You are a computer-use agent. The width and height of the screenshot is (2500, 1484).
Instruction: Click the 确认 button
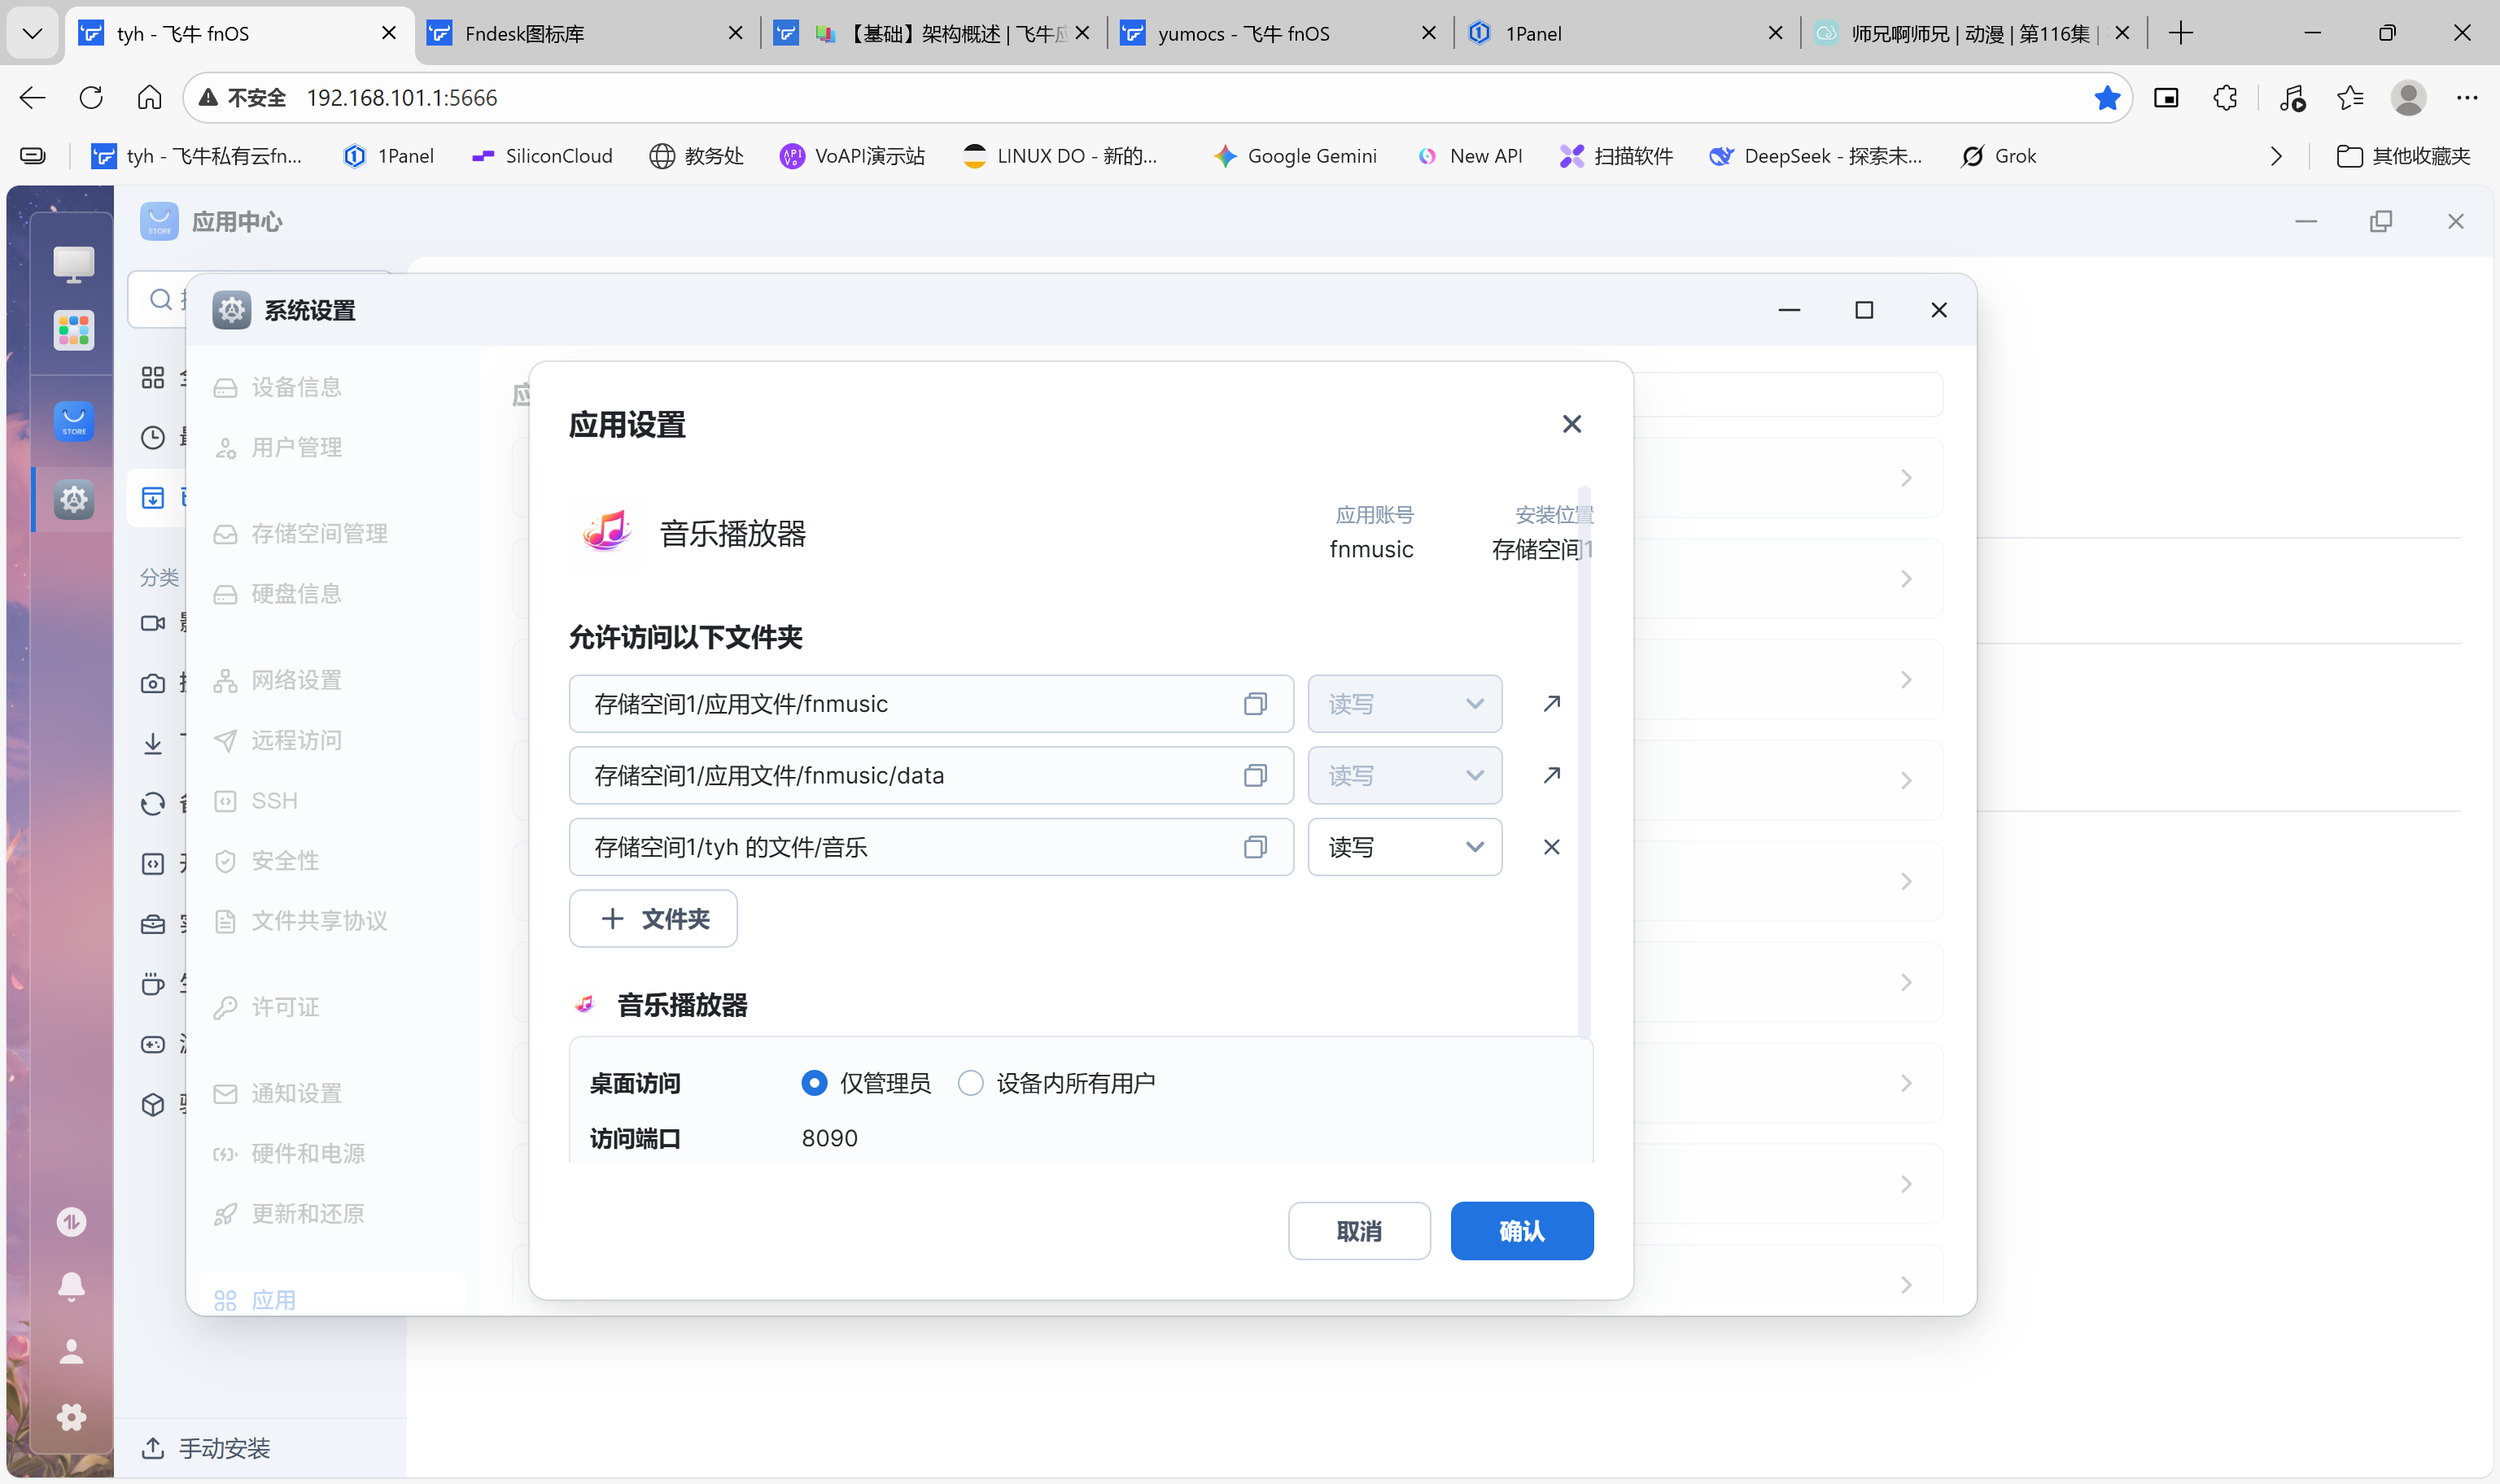tap(1521, 1231)
